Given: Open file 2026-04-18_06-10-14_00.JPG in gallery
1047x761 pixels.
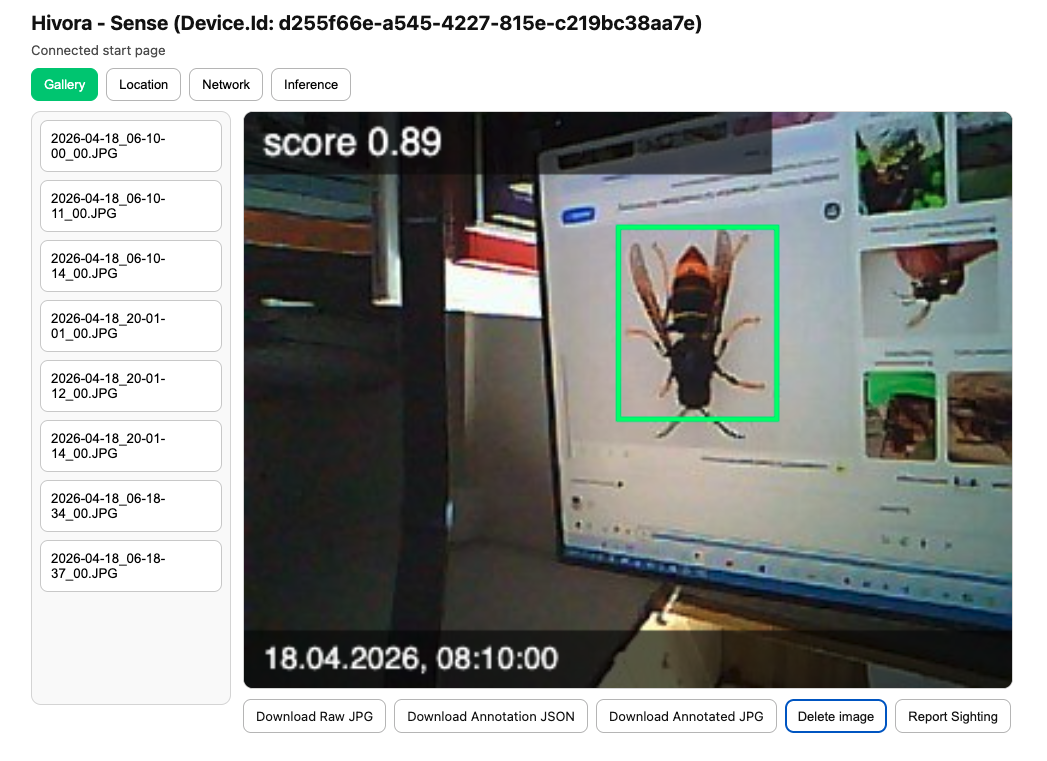Looking at the screenshot, I should (x=131, y=266).
